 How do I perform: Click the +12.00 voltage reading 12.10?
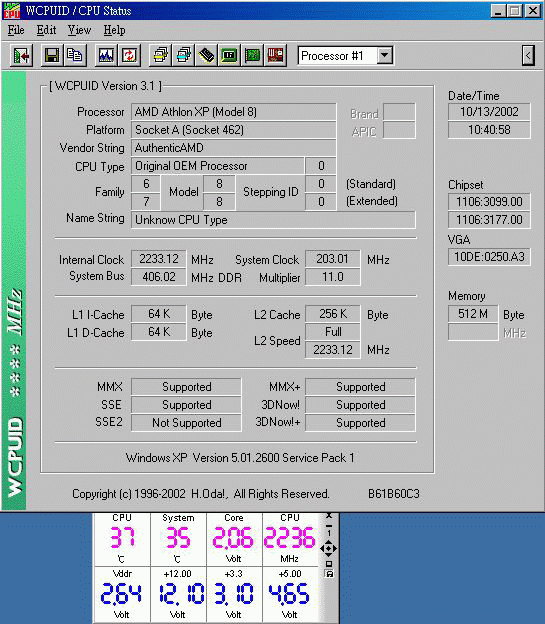point(182,593)
